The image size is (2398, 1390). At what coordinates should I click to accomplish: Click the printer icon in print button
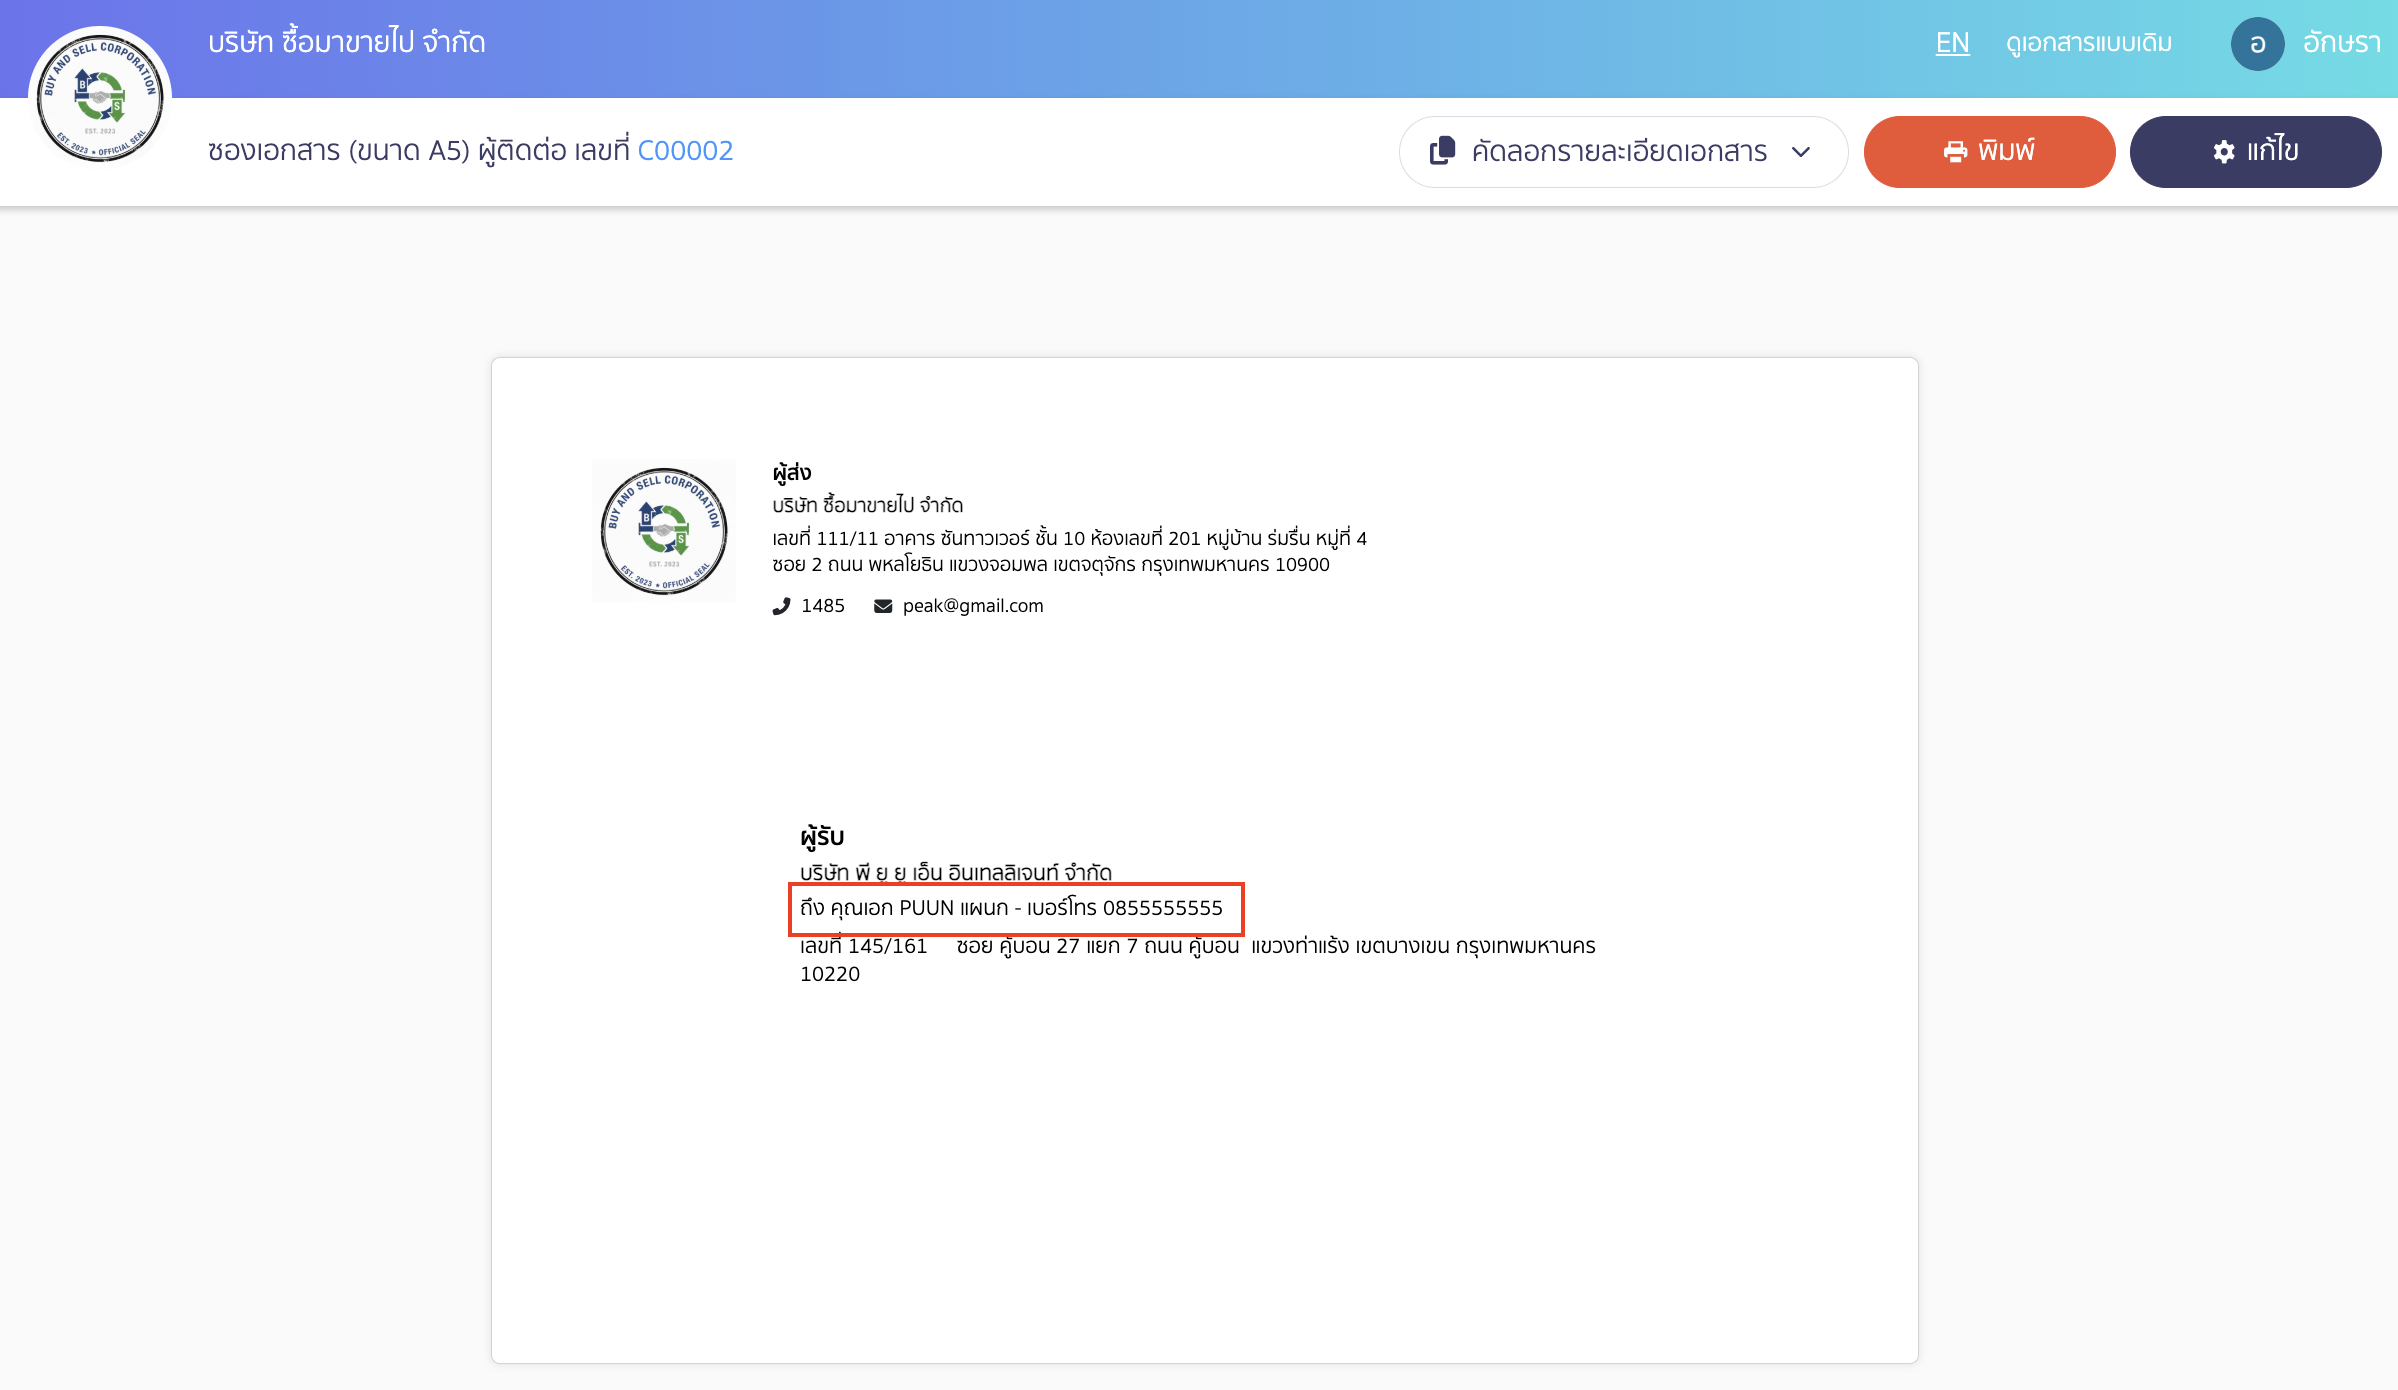click(1955, 151)
